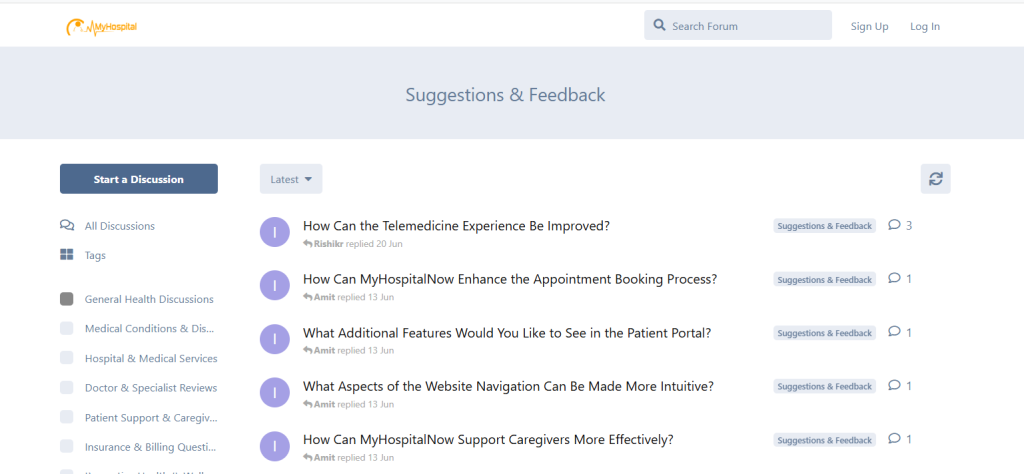
Task: Click reply count icon for Caregivers discussion
Action: (x=894, y=438)
